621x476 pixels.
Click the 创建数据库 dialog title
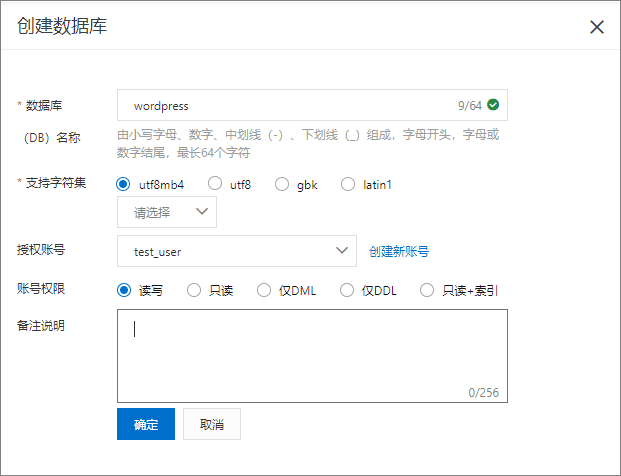pyautogui.click(x=62, y=26)
